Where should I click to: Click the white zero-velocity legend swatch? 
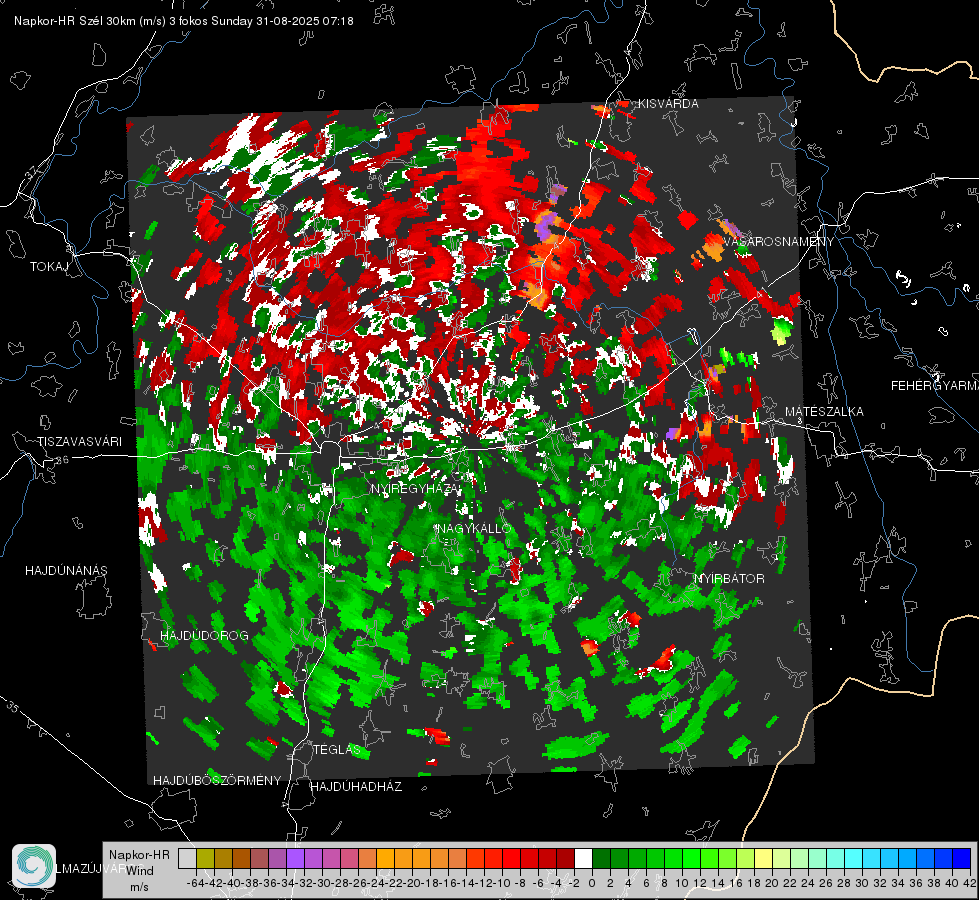coord(583,858)
